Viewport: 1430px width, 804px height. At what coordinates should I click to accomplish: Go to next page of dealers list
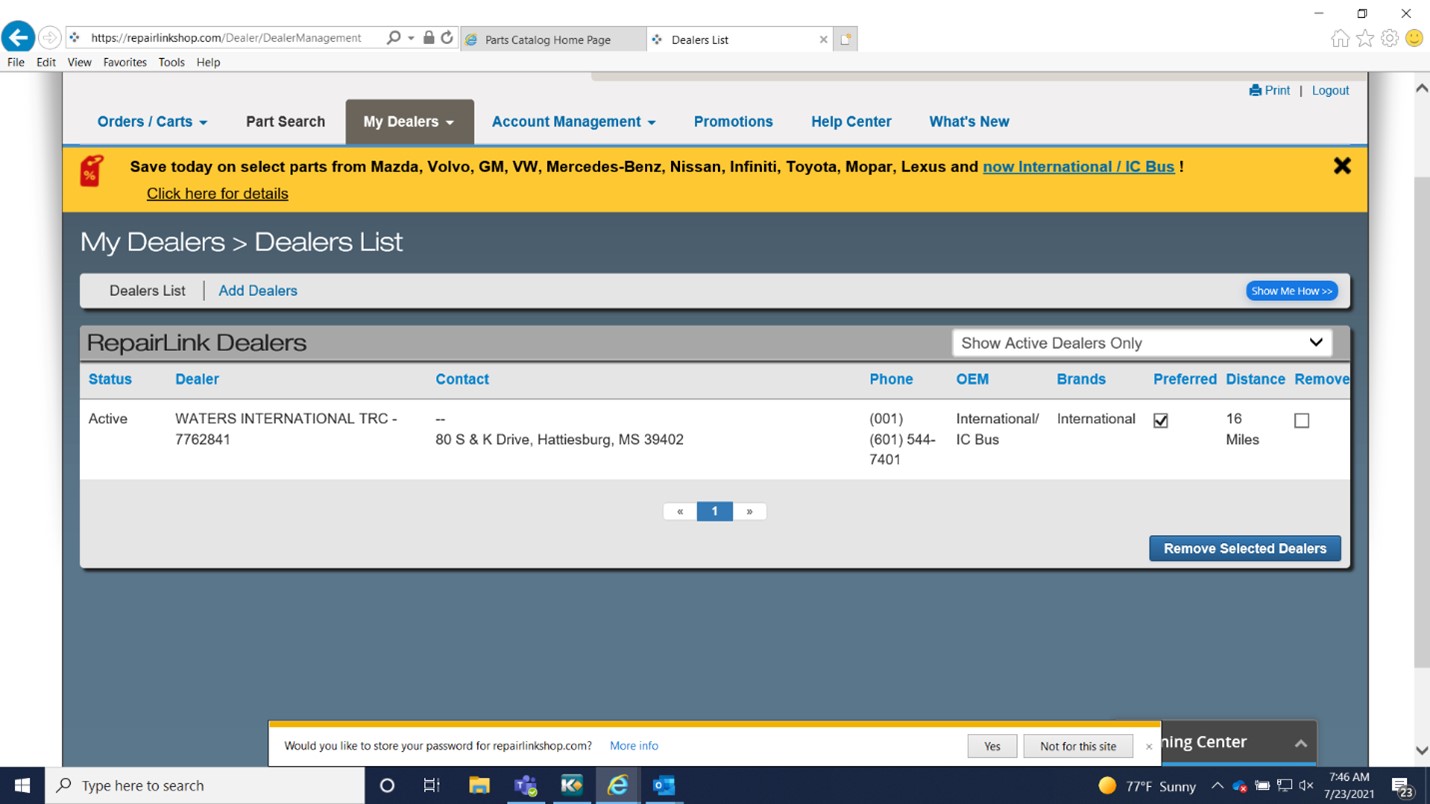point(749,511)
